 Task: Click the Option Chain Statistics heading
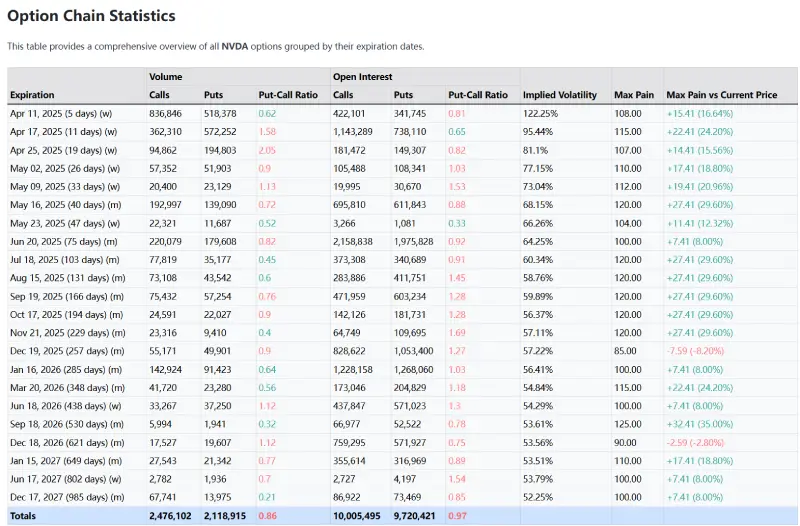(x=91, y=17)
